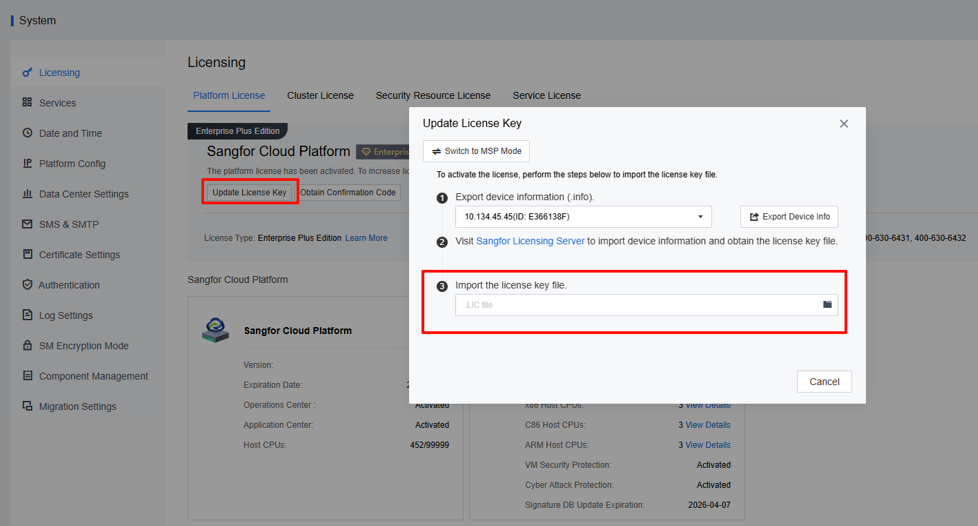Click the VM Security Protection Activated status
The height and width of the screenshot is (526, 978).
pos(714,465)
